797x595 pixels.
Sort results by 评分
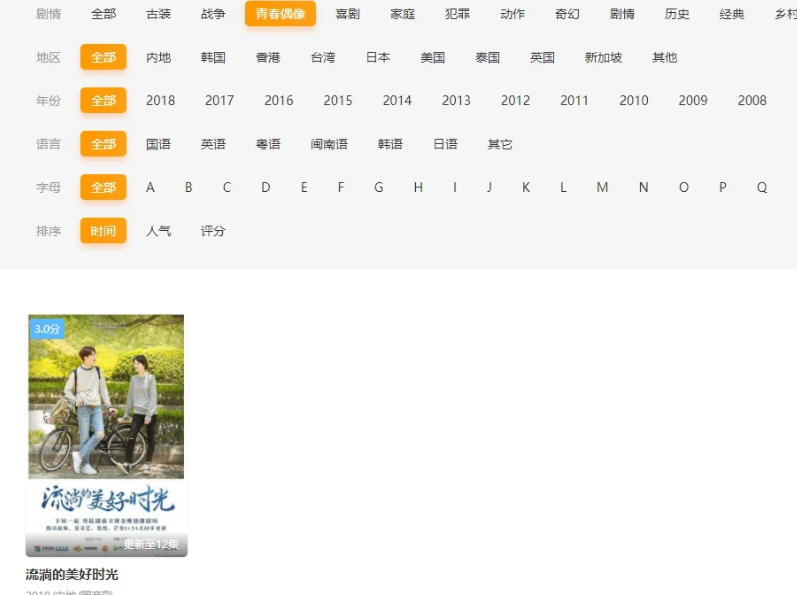213,231
